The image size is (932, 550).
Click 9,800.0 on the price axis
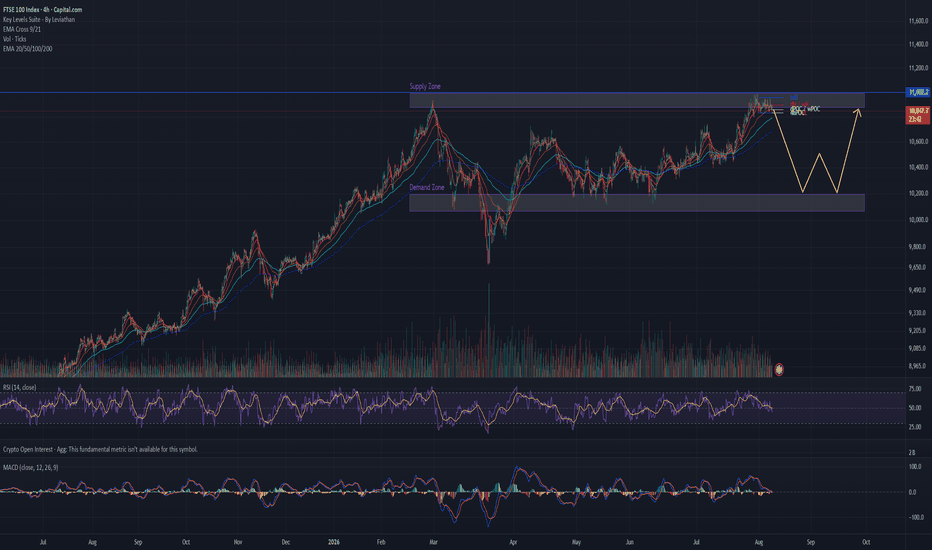918,247
